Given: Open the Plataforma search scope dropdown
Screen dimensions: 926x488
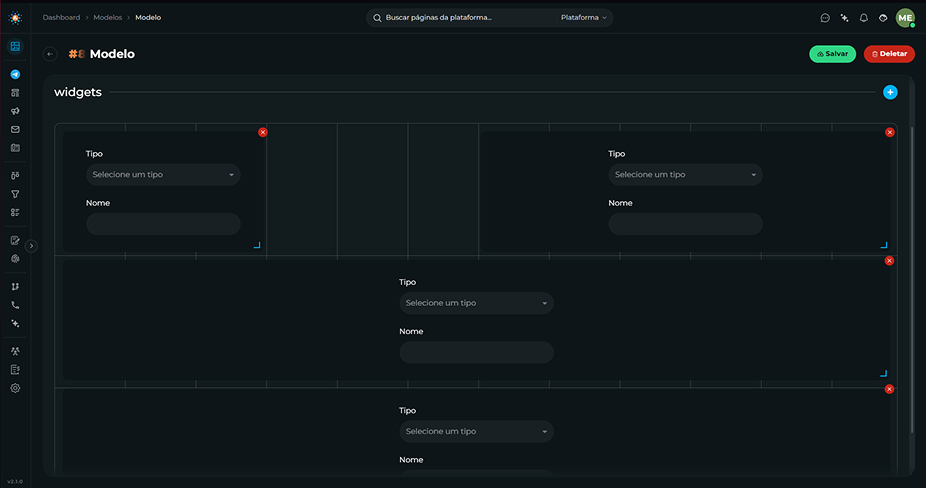Looking at the screenshot, I should click(583, 18).
